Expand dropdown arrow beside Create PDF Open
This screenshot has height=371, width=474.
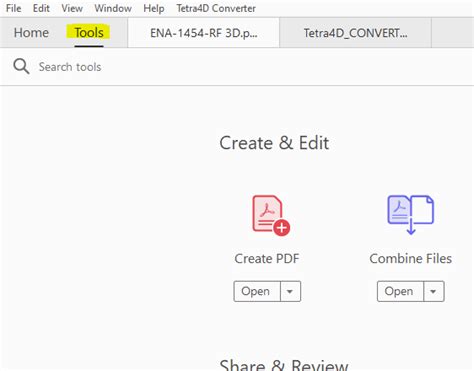(x=290, y=291)
